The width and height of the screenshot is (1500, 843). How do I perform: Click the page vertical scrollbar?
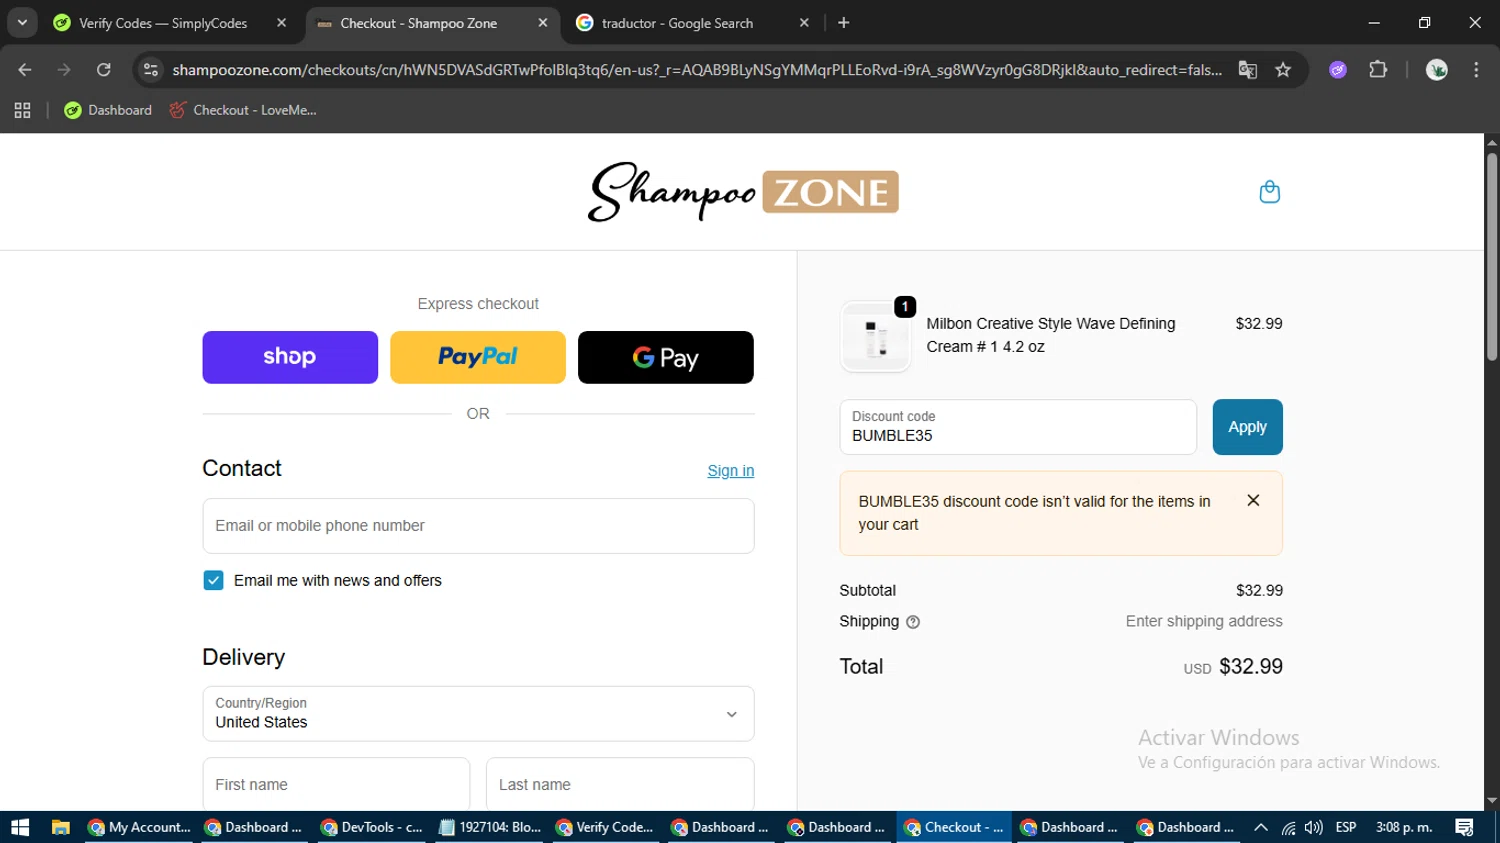(x=1492, y=257)
